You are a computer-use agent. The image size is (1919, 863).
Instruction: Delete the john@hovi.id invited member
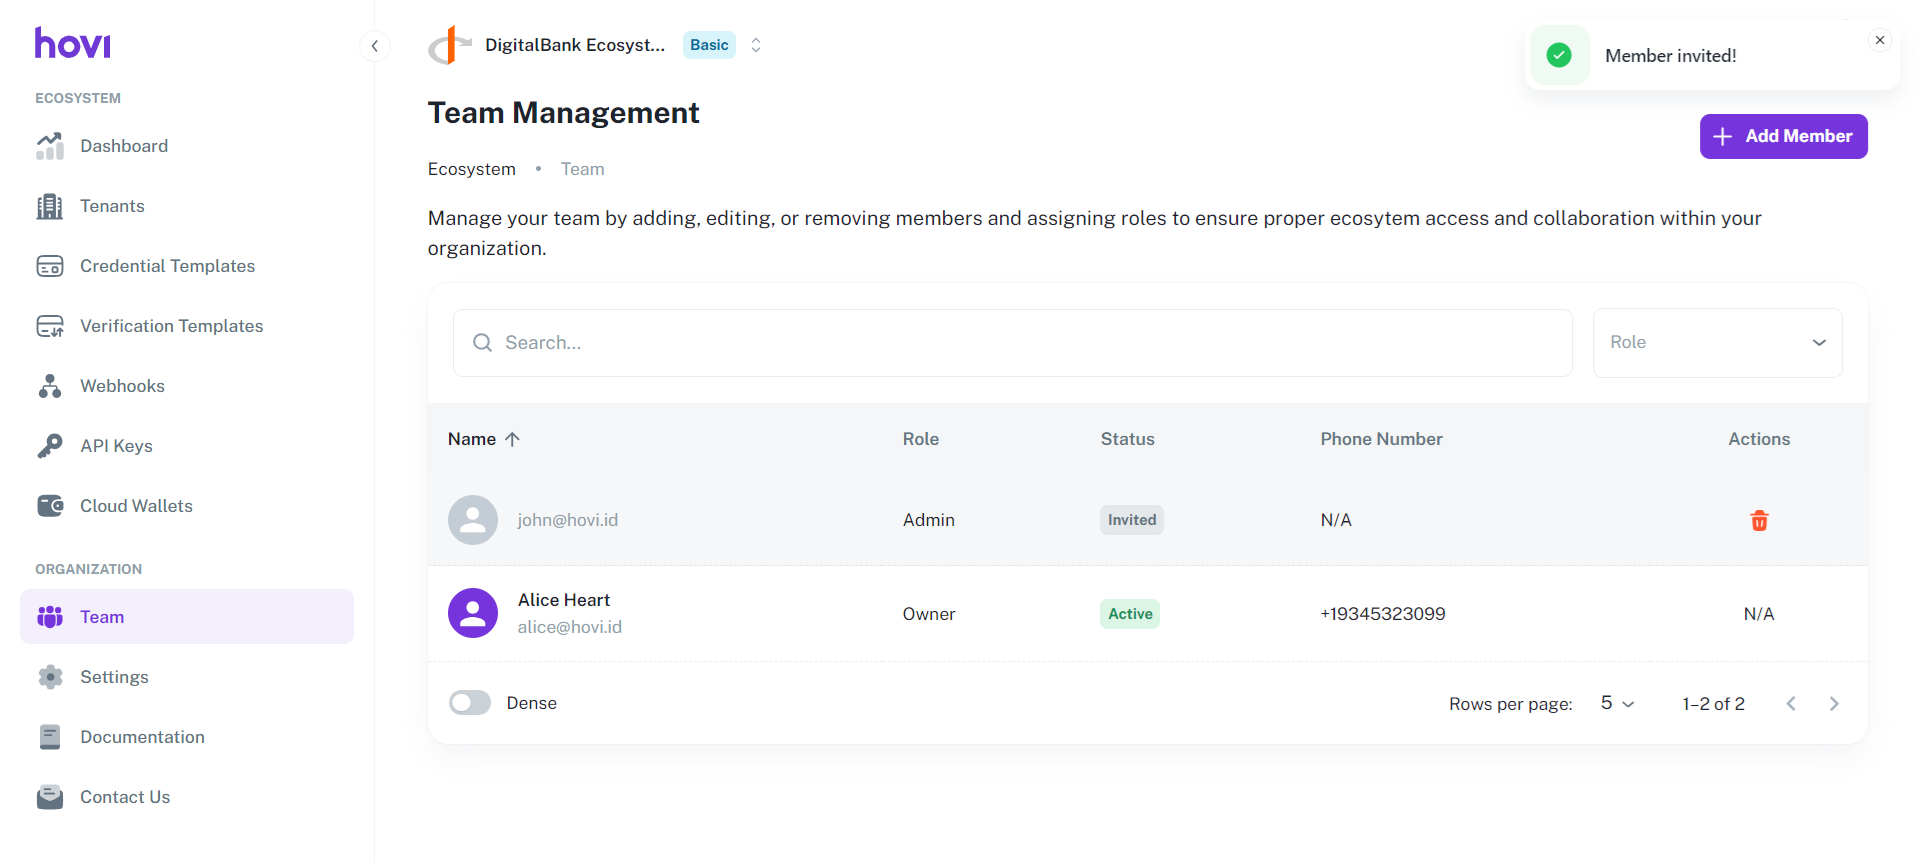[1758, 520]
